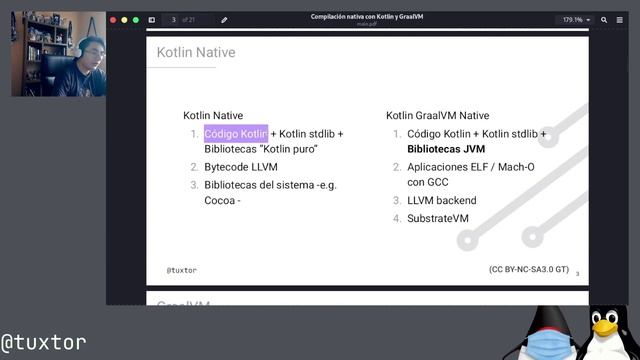Click the slide footer "@tuxtor"

point(182,270)
